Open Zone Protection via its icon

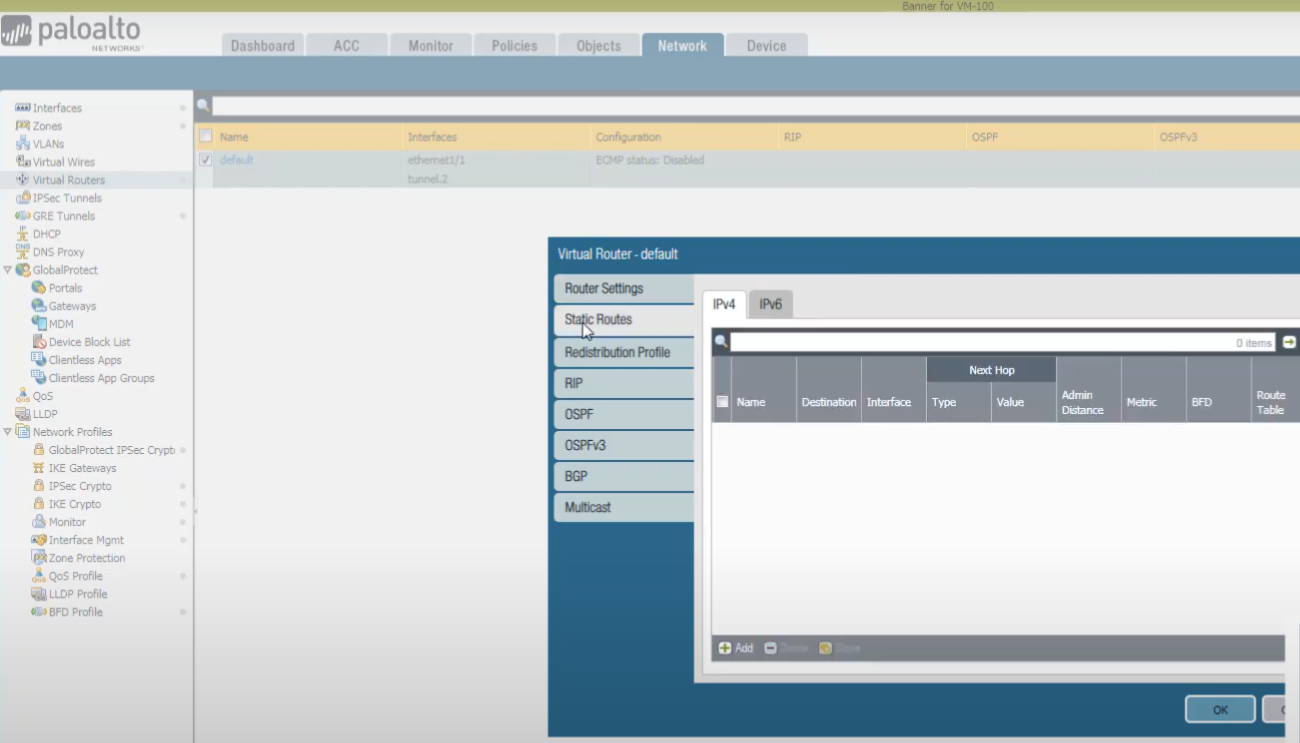tap(39, 558)
